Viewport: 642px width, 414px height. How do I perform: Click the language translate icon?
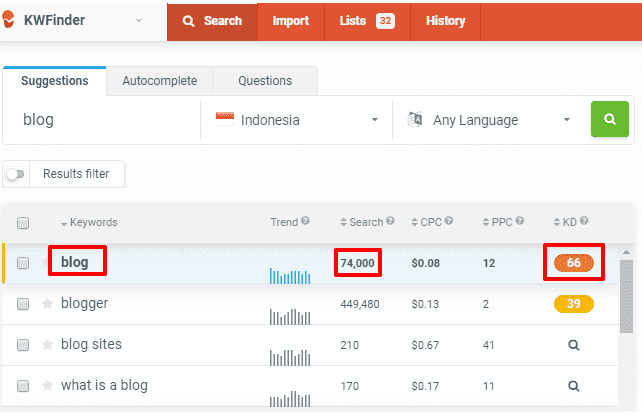click(x=414, y=119)
